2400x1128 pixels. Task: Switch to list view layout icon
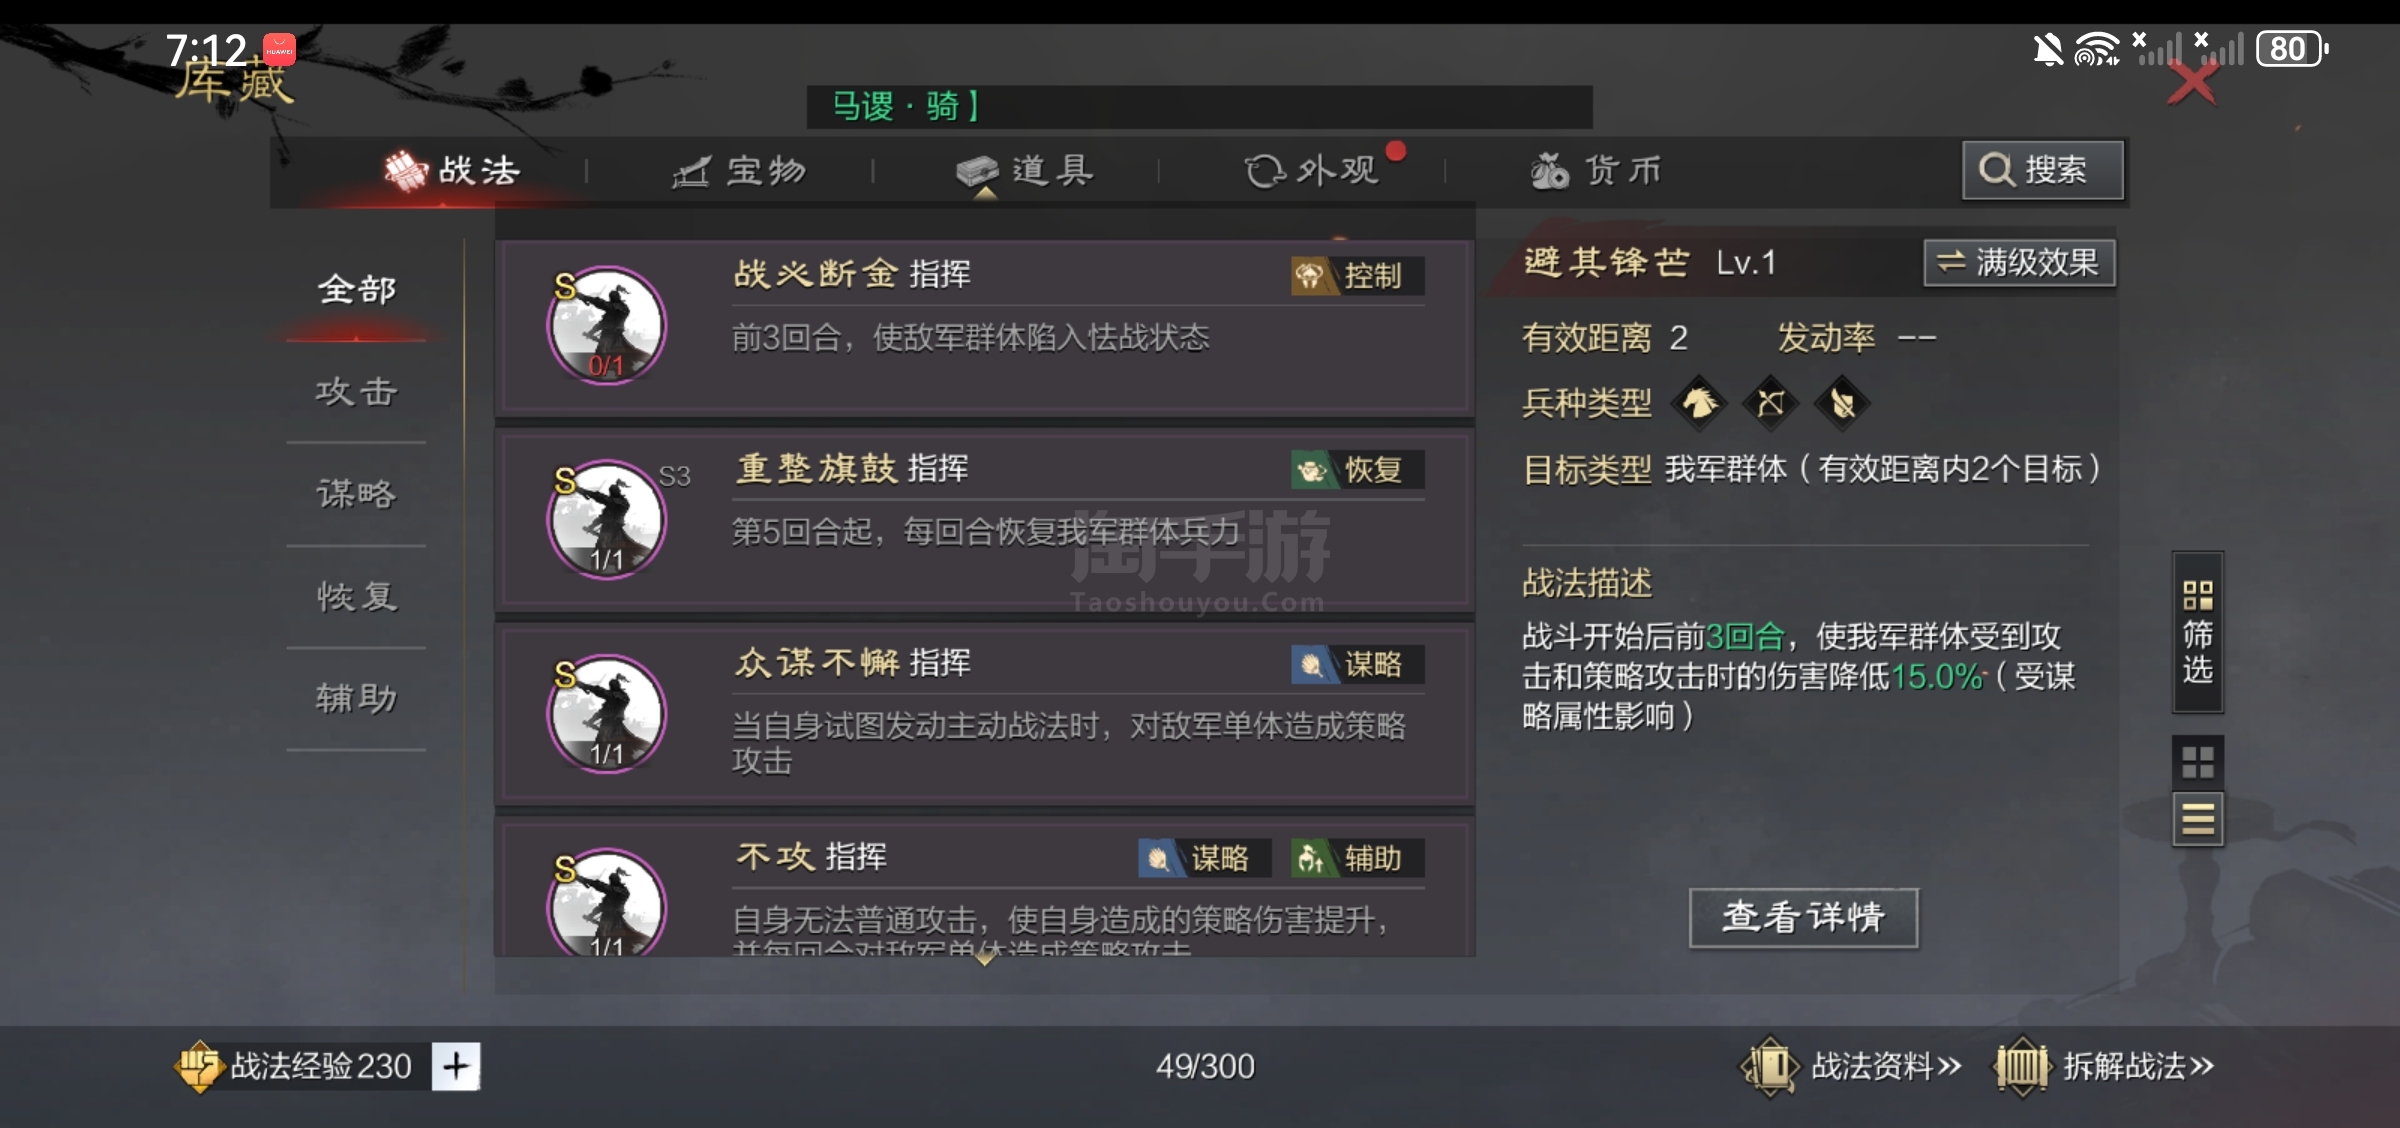coord(2197,819)
